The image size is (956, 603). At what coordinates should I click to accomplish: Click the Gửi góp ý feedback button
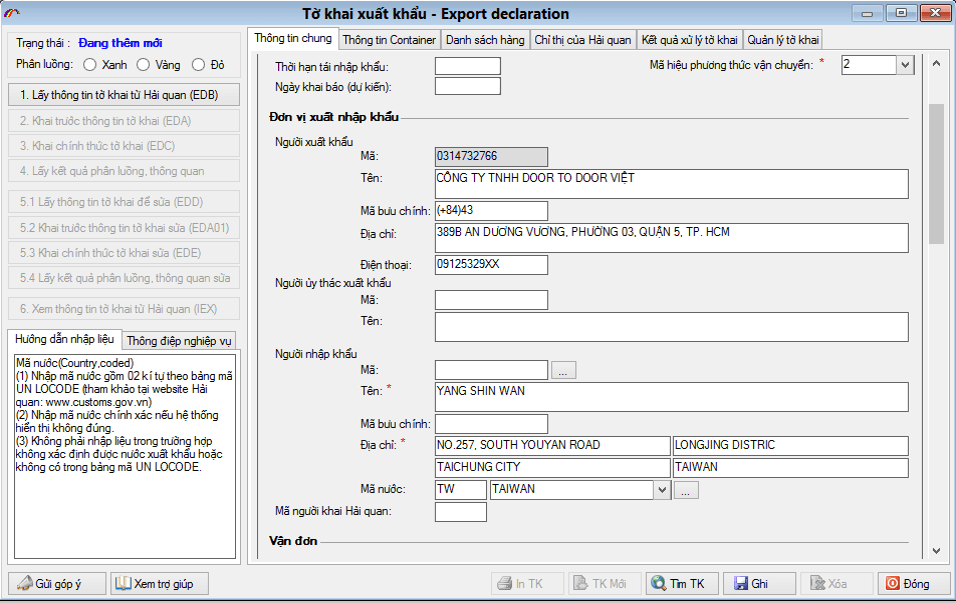[x=59, y=584]
